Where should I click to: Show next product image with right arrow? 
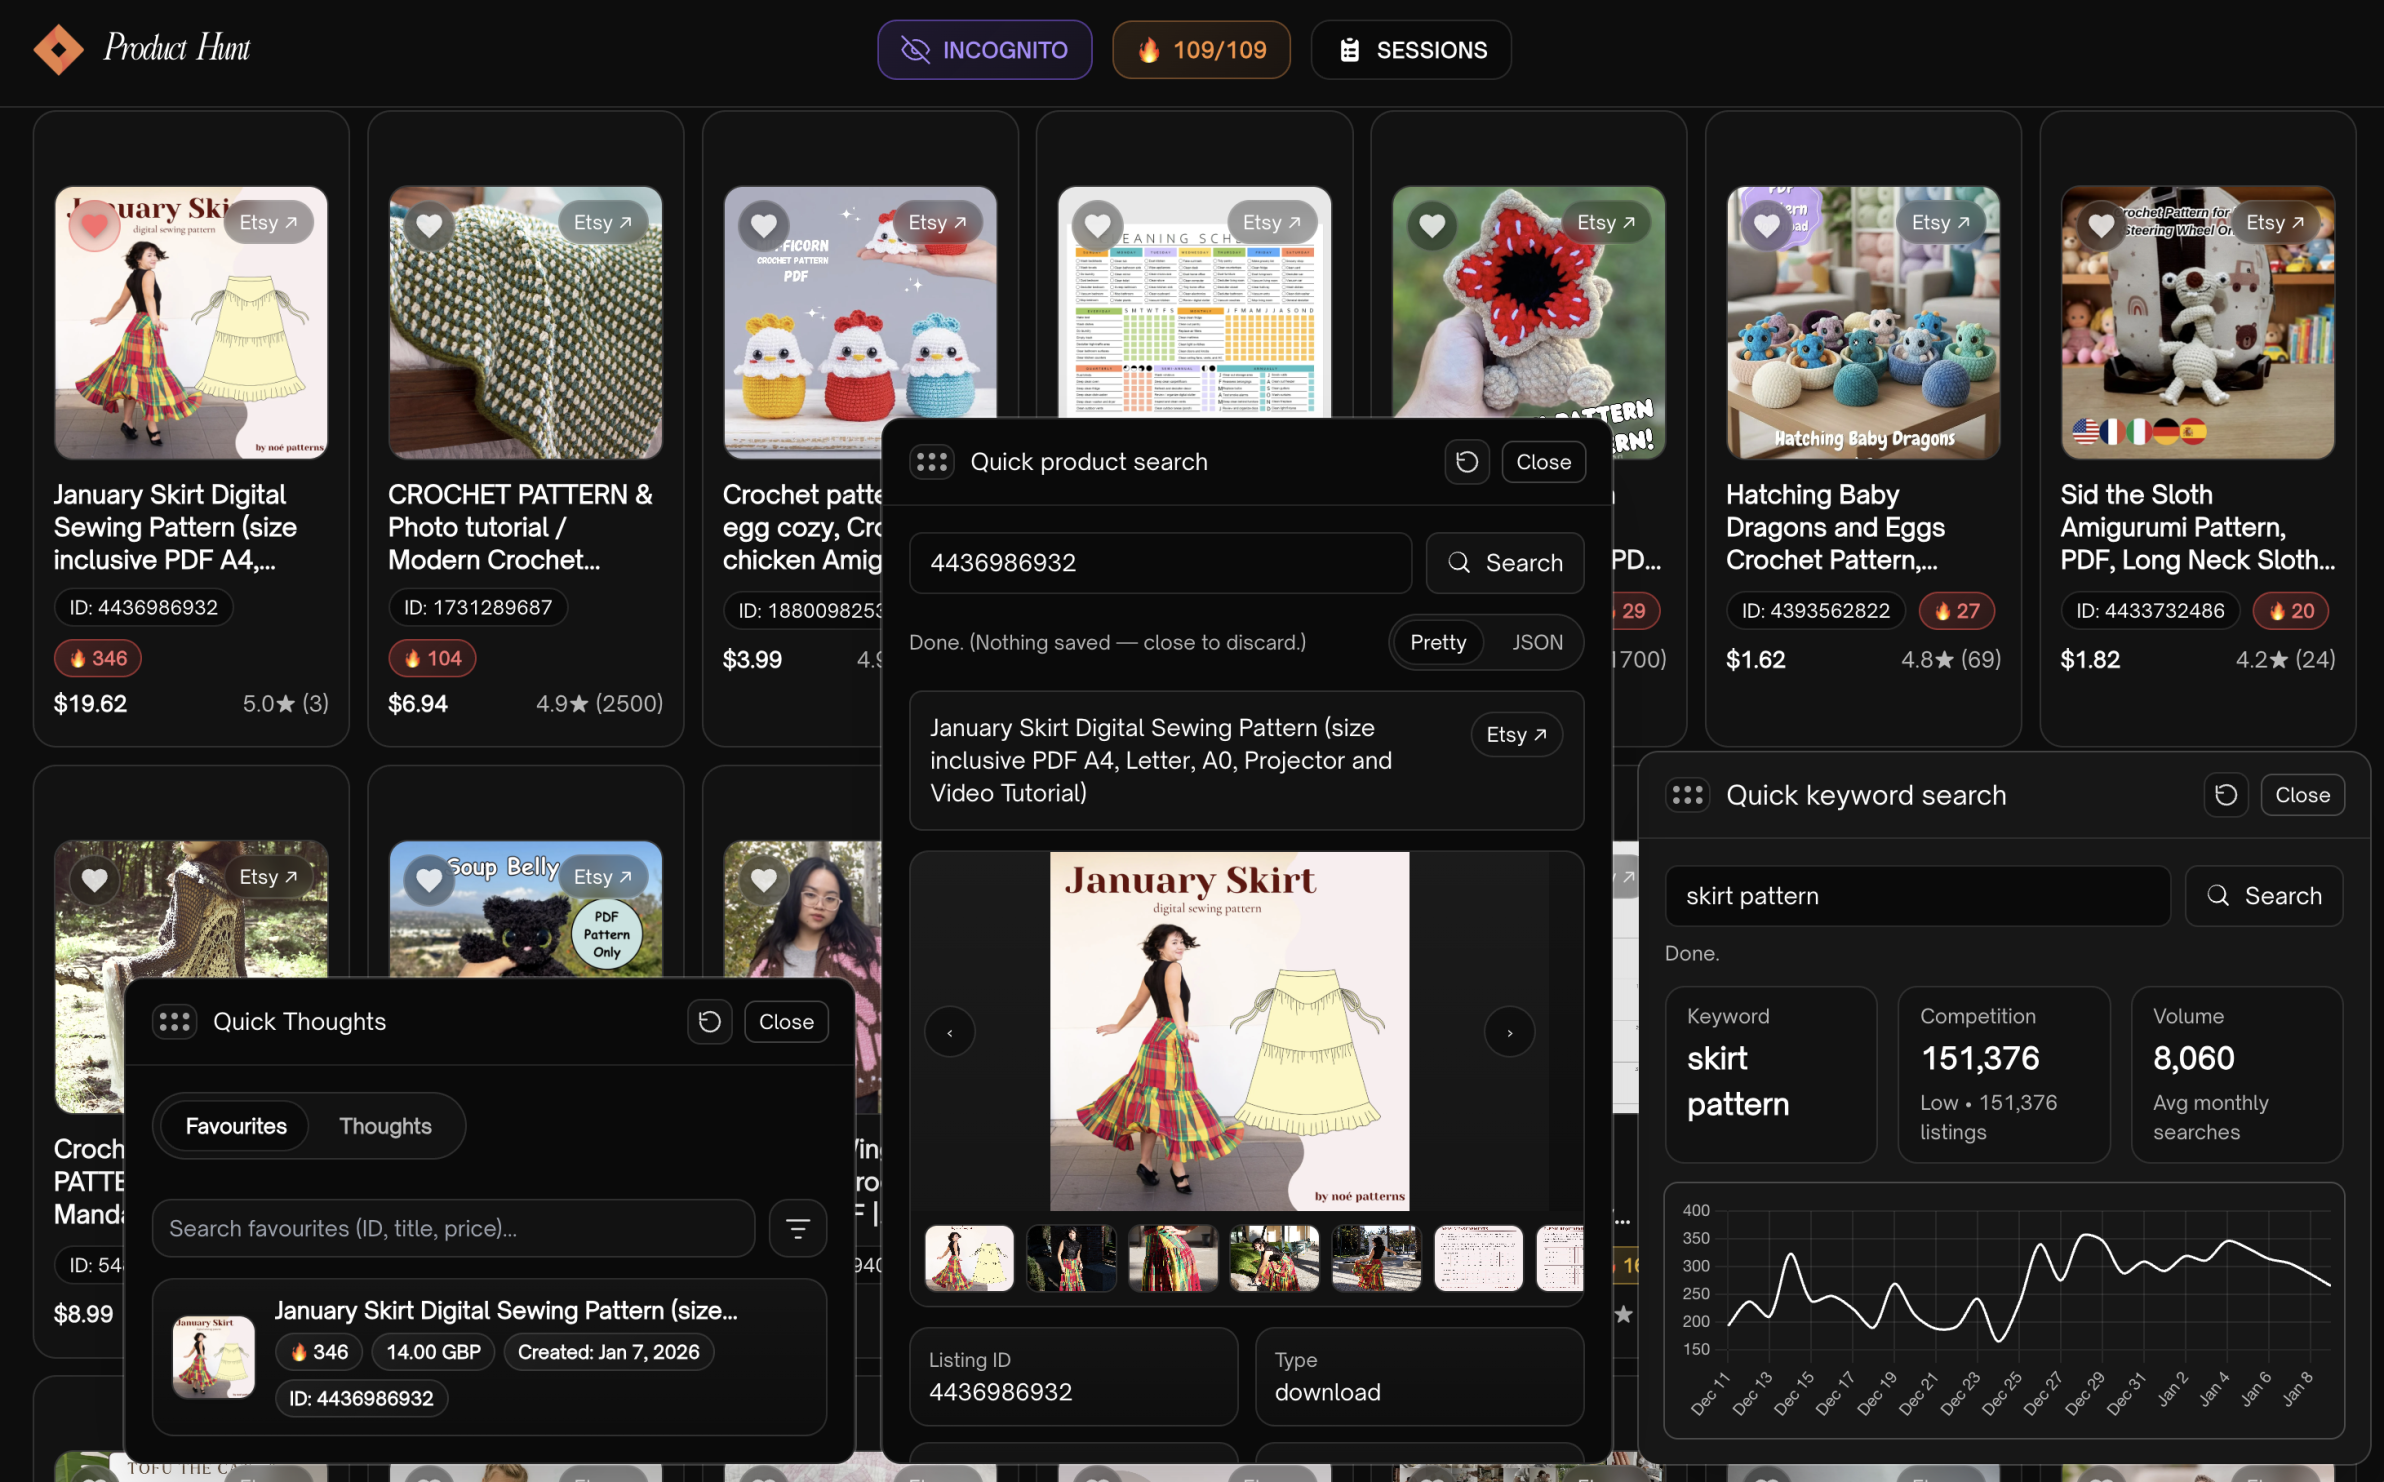1509,1032
